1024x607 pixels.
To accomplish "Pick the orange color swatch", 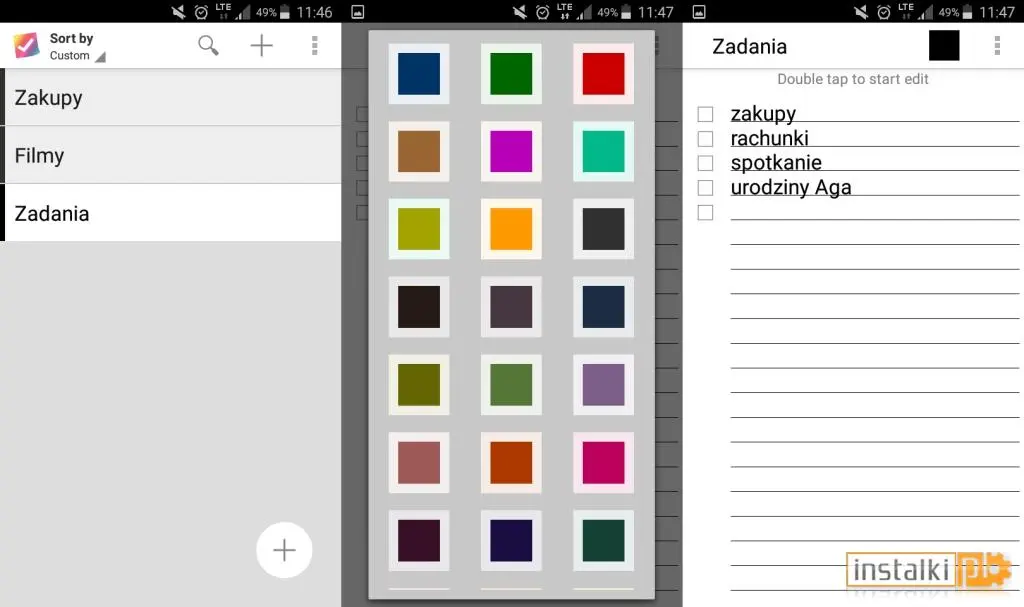I will [511, 229].
